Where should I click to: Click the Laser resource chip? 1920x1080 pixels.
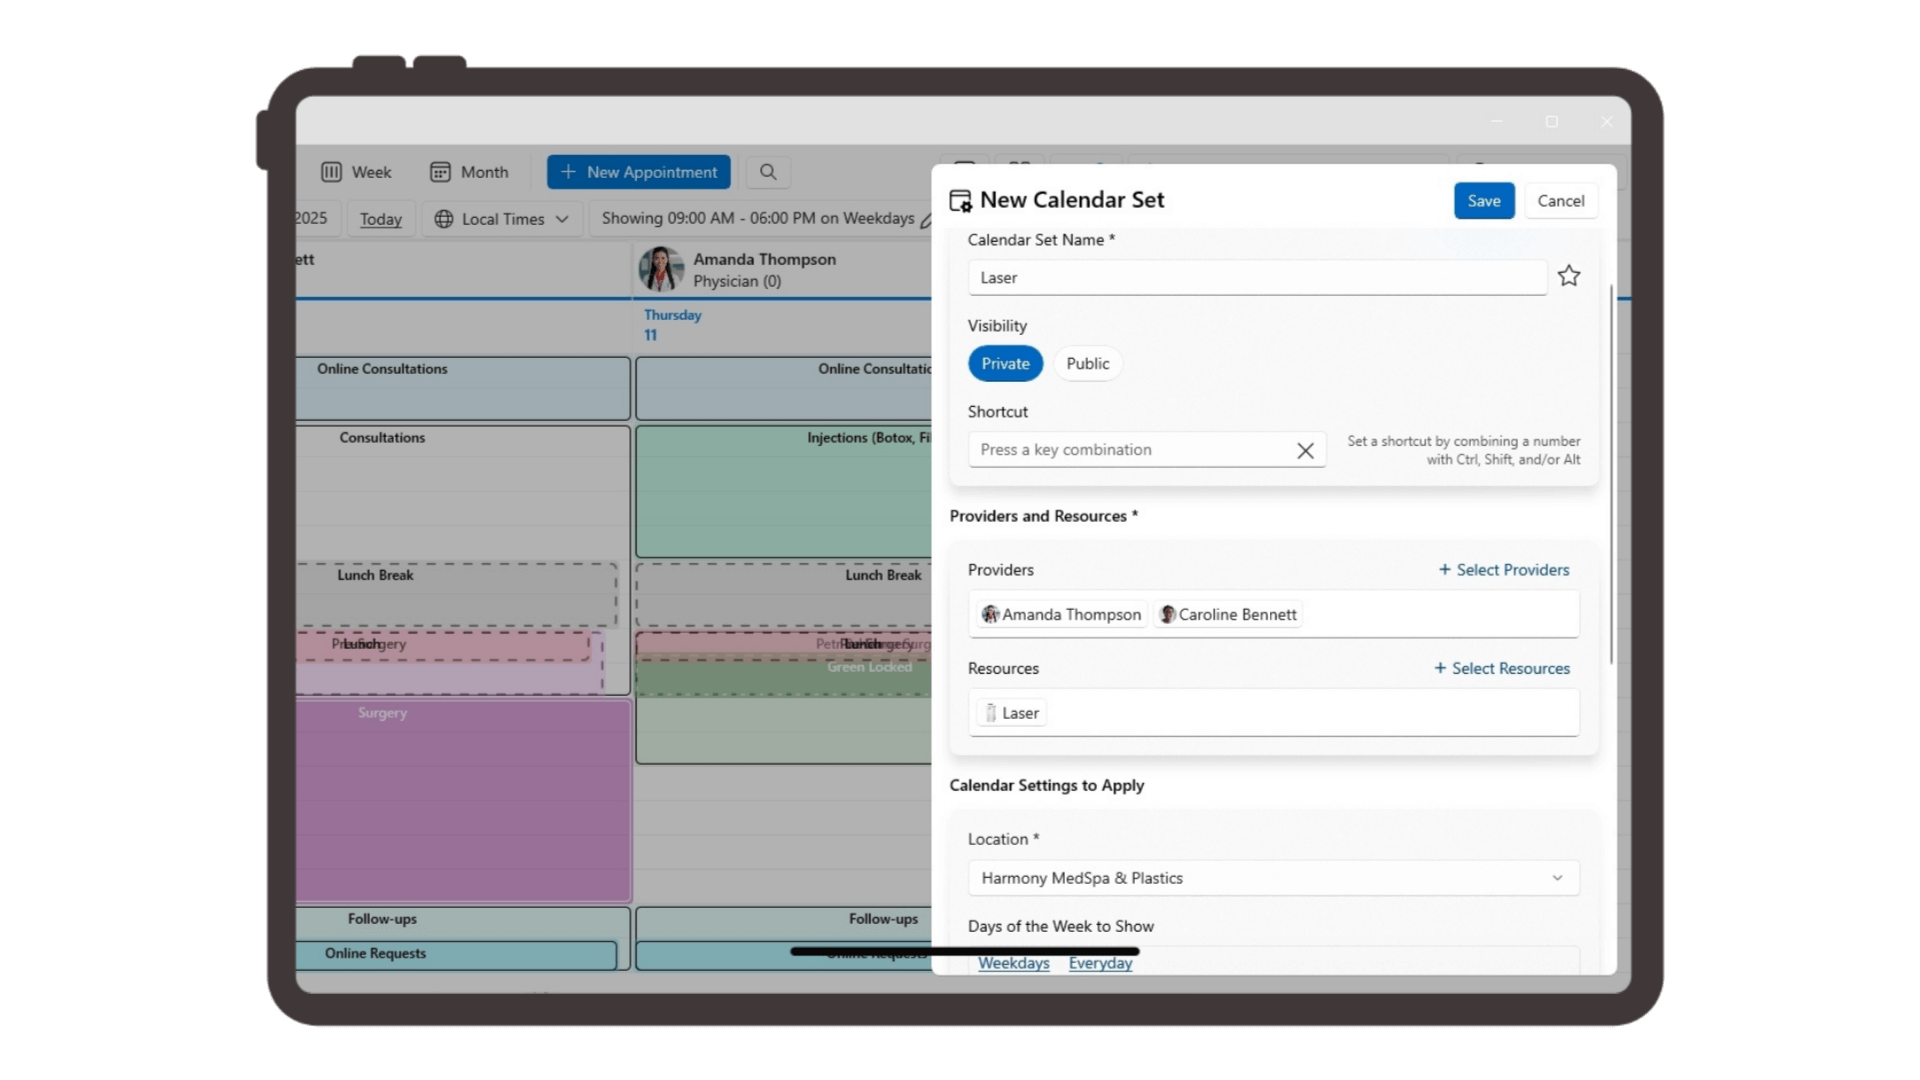point(1012,713)
